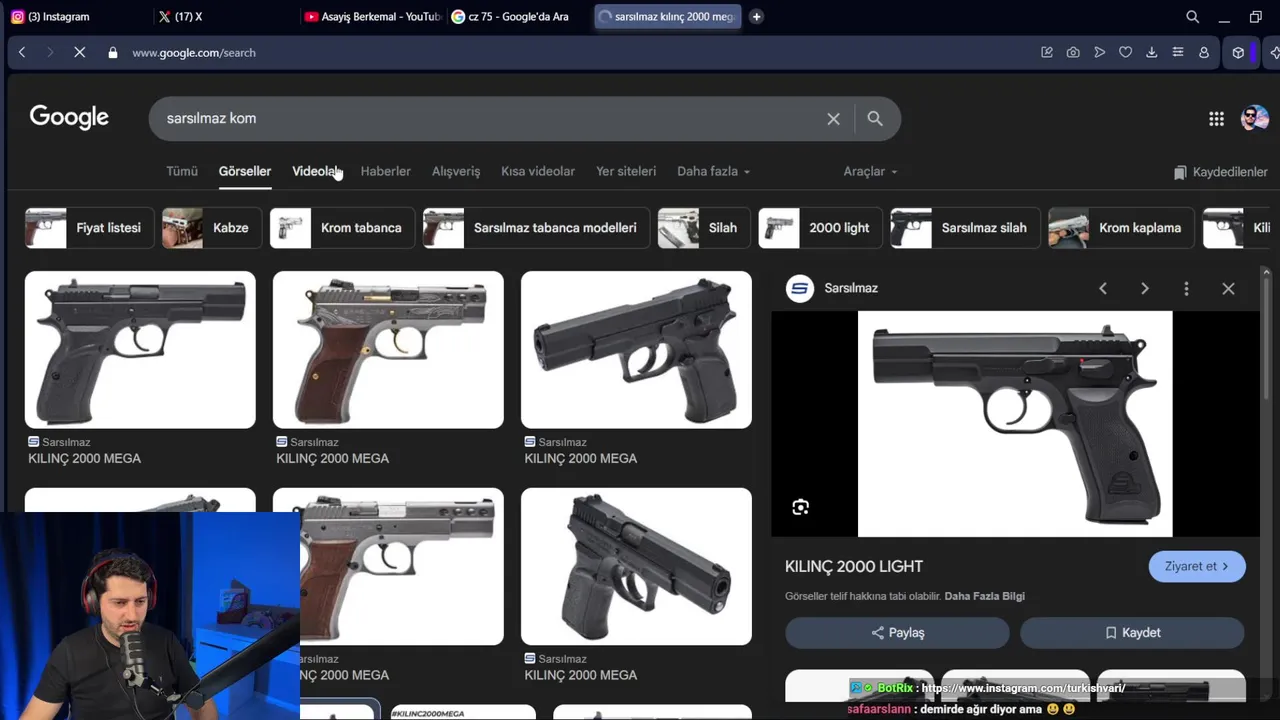Select the Videolar search tab
This screenshot has width=1280, height=720.
316,171
